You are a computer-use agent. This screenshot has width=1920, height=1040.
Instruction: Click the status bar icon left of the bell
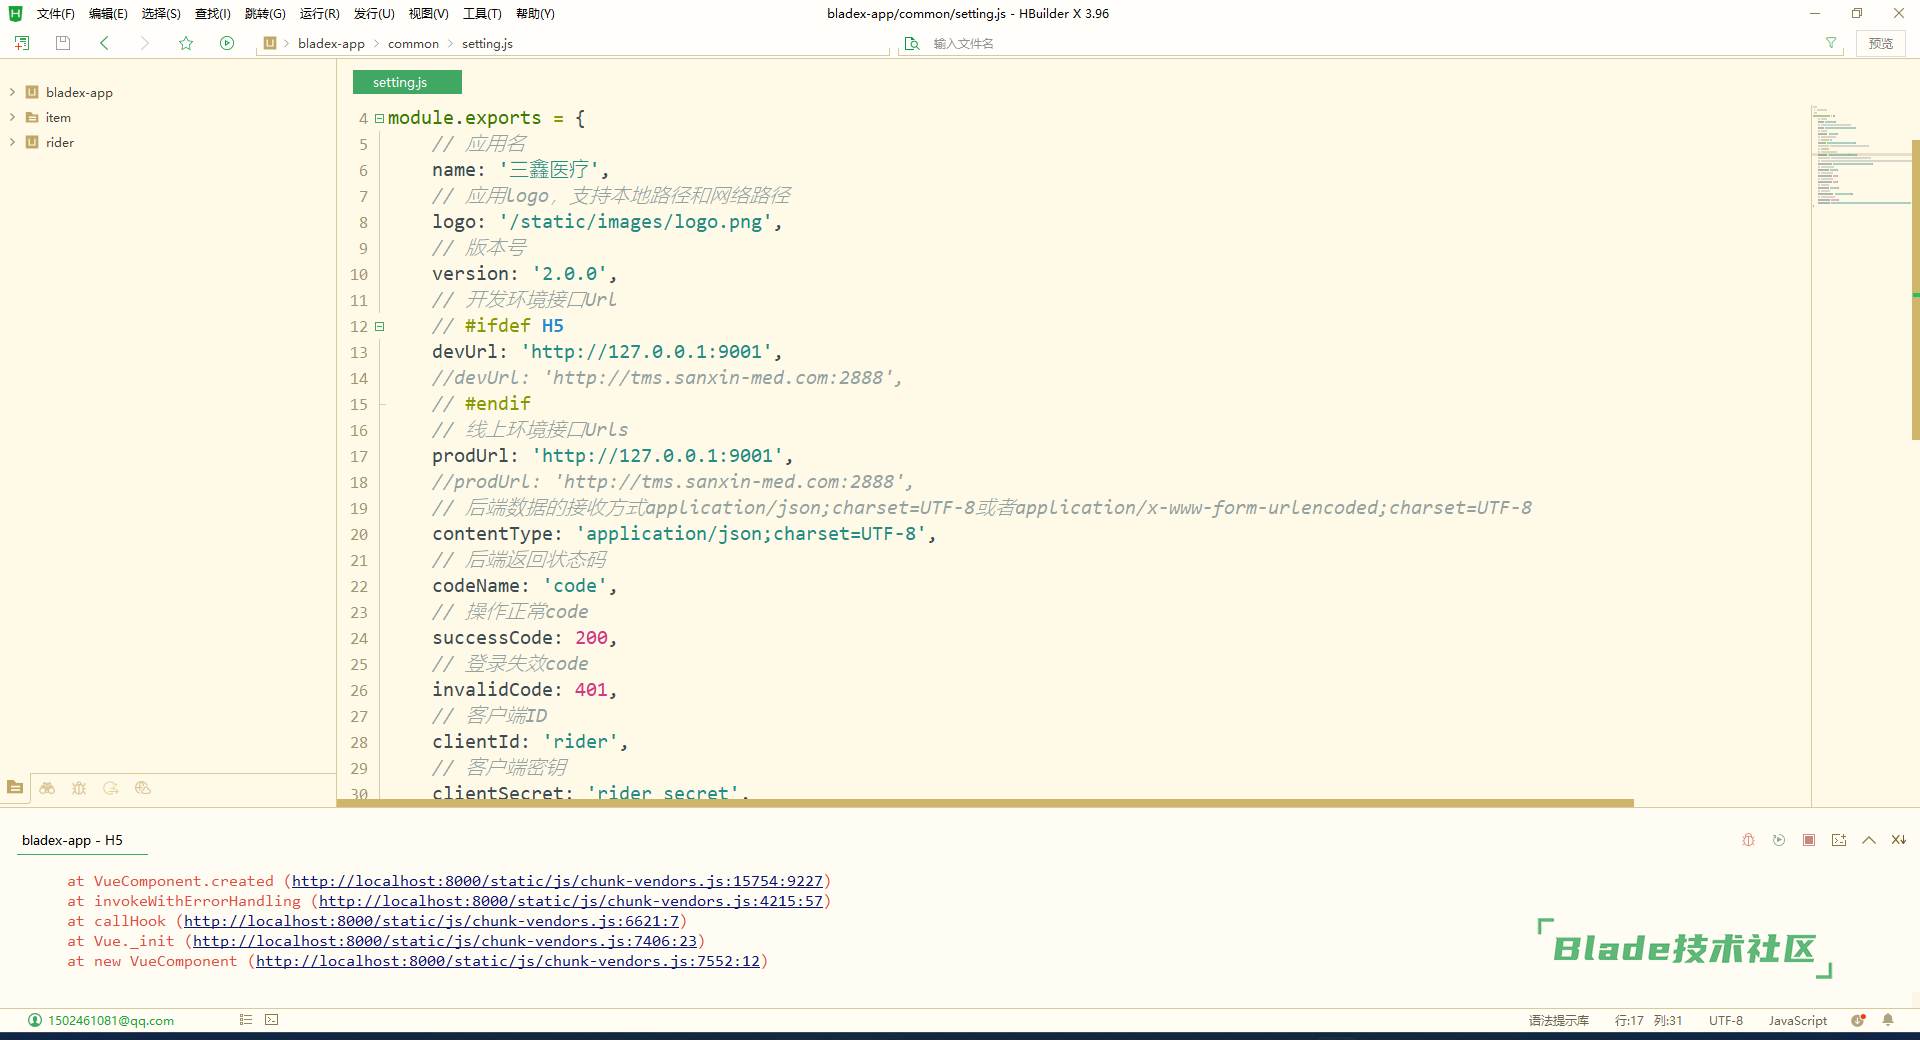[x=1858, y=1020]
